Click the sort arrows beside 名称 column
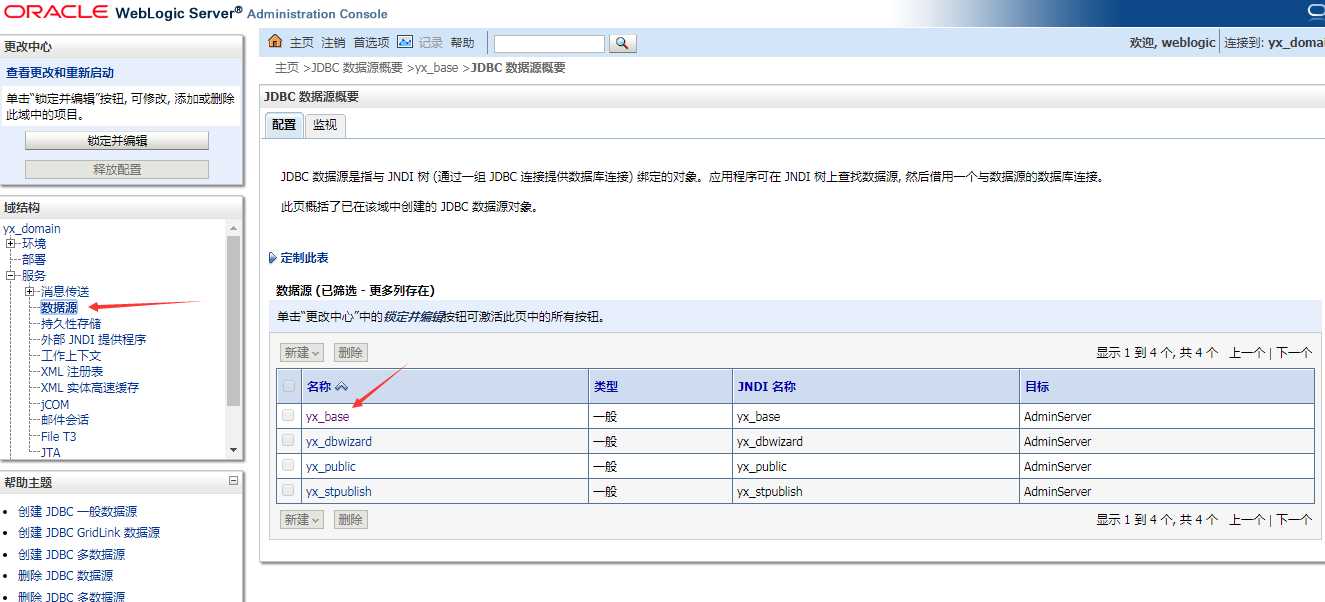1325x602 pixels. 341,387
